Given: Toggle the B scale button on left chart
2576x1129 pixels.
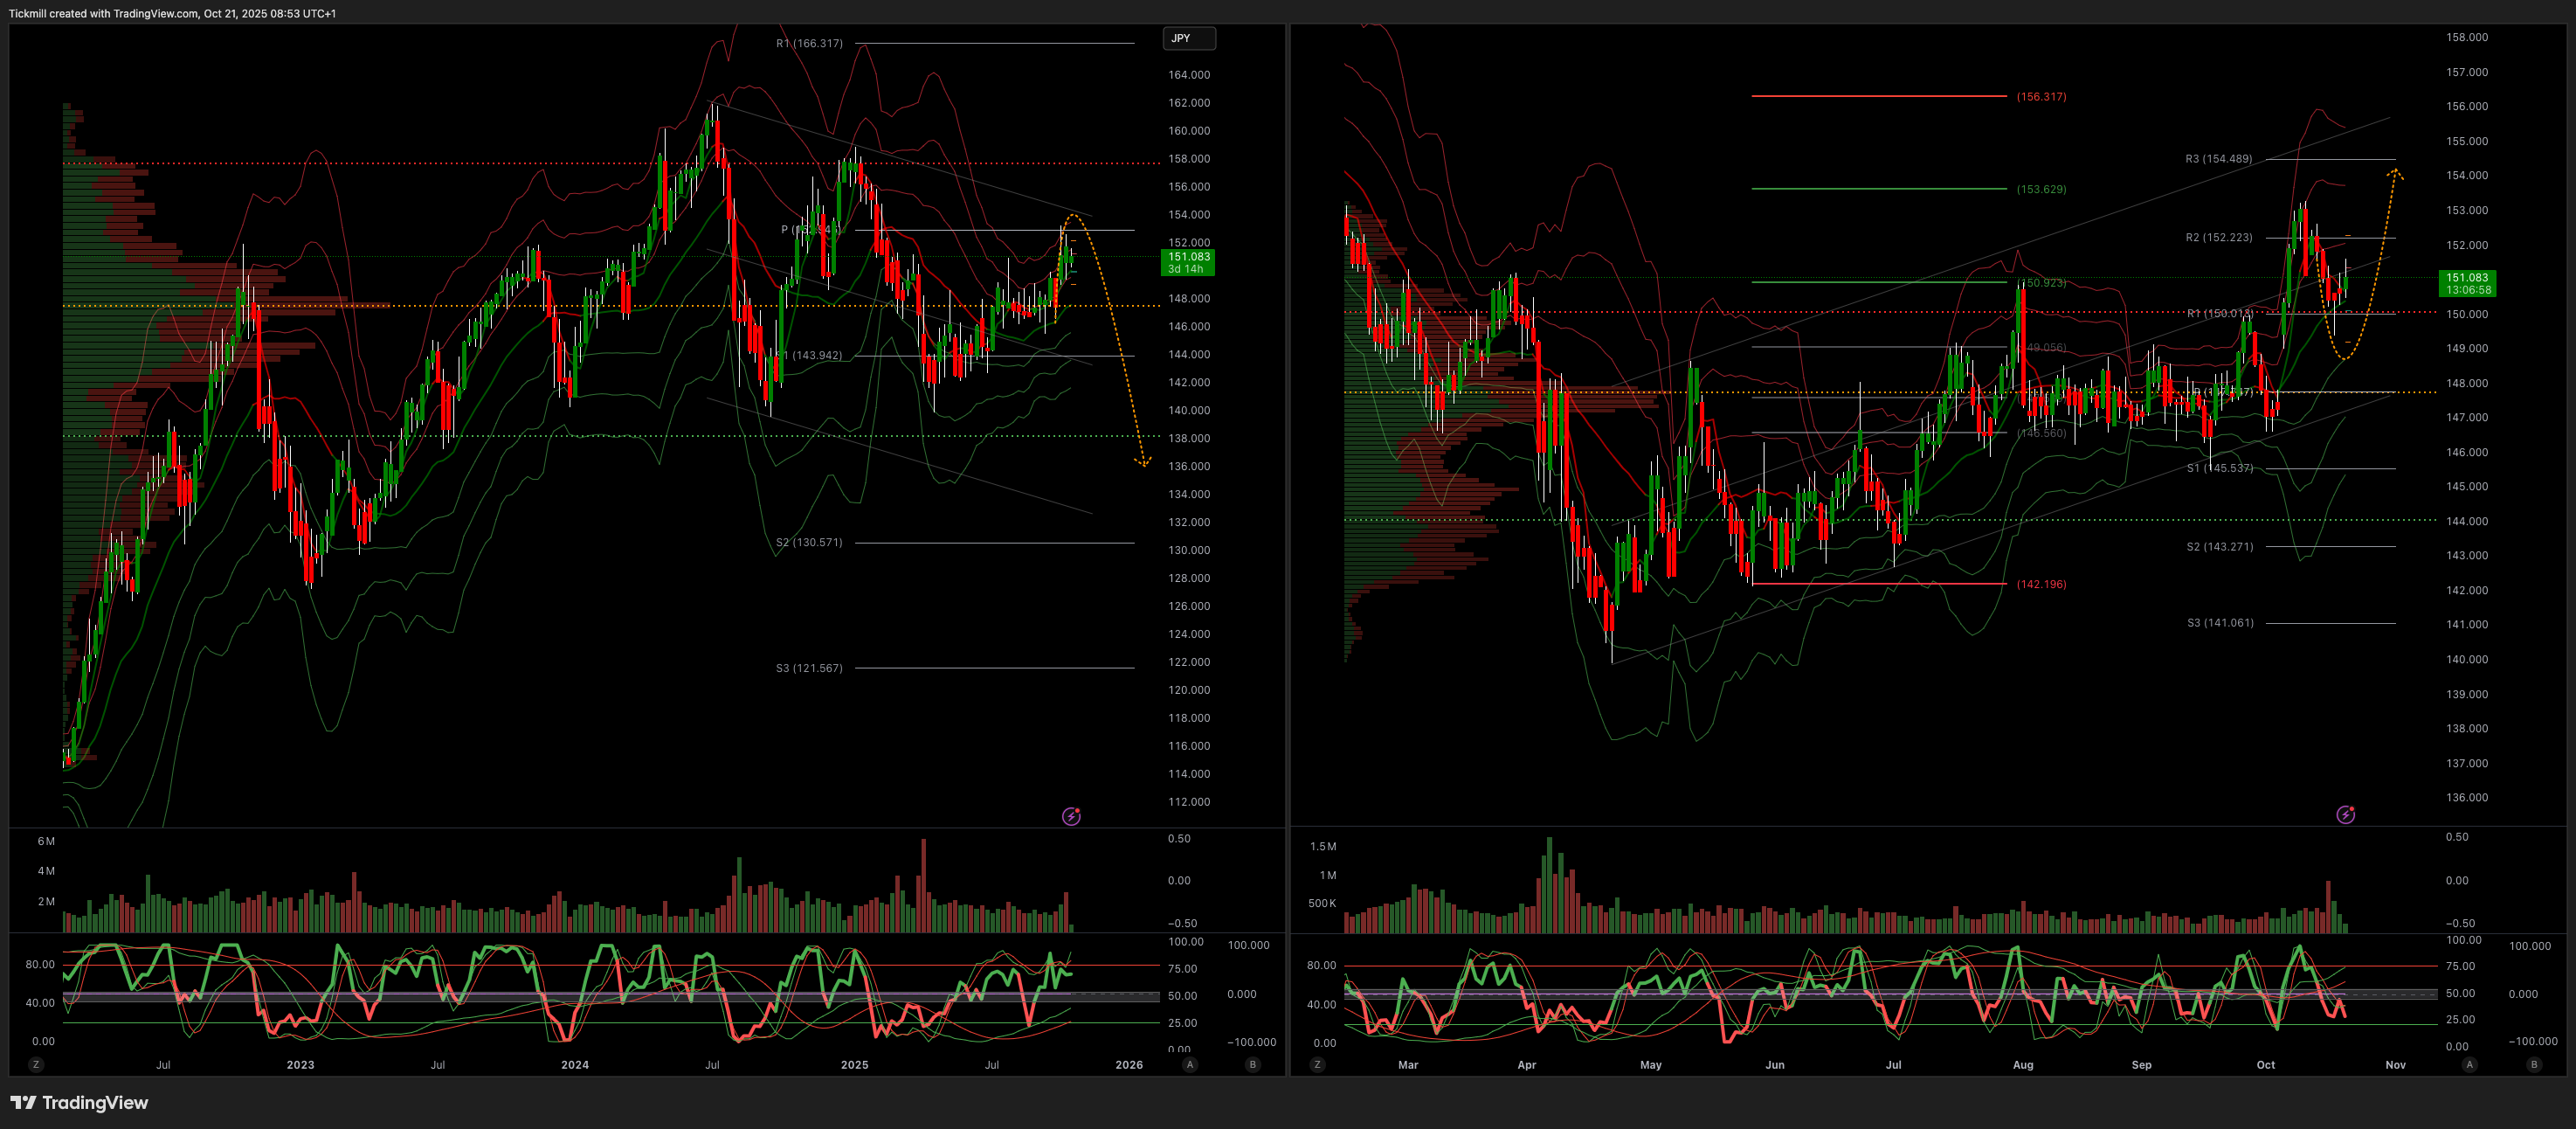Looking at the screenshot, I should (x=1253, y=1065).
